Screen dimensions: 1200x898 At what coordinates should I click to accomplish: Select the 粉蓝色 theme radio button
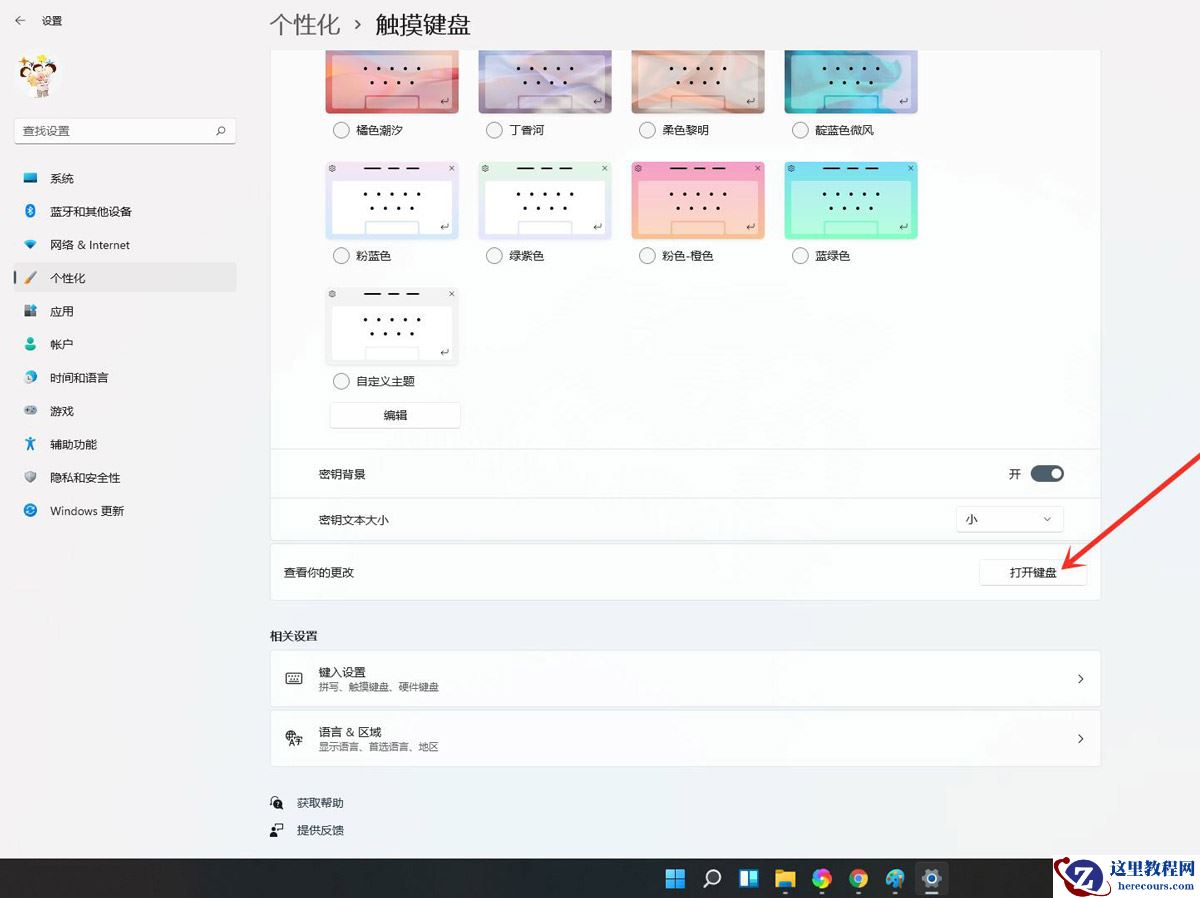(x=341, y=255)
